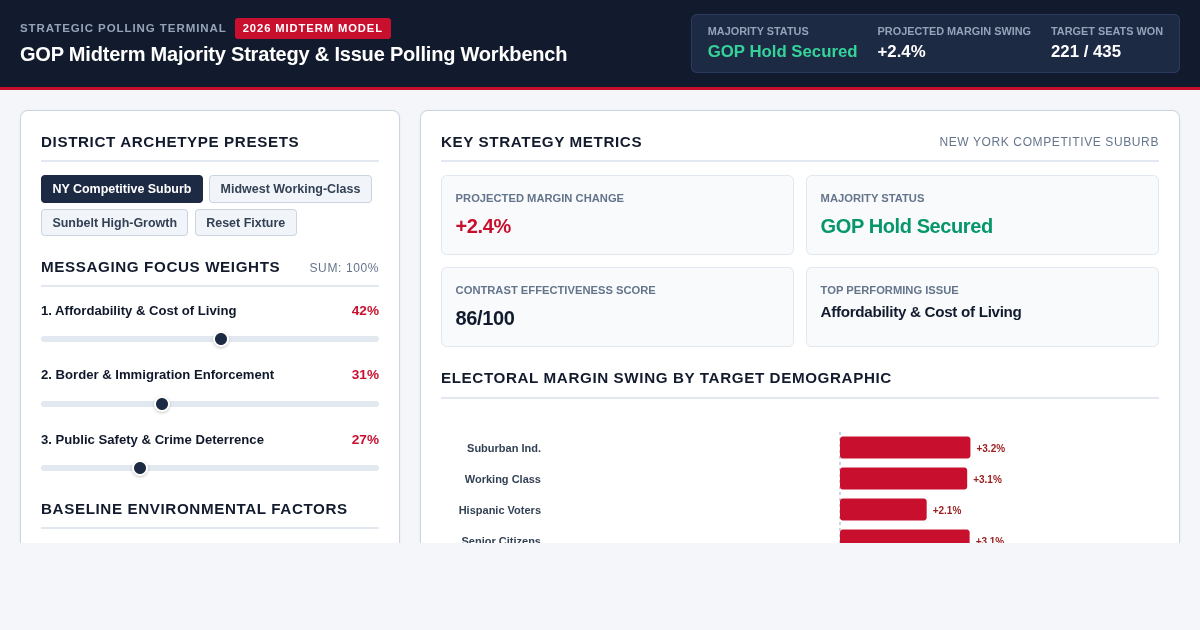Click the 221 / 435 target seats value

pos(1086,52)
